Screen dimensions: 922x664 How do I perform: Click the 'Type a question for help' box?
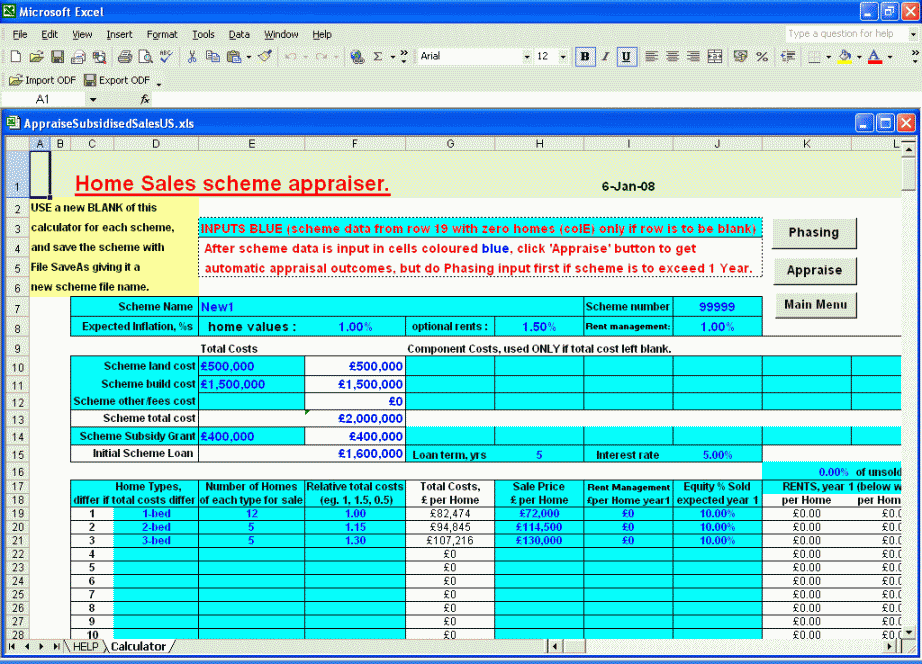[845, 34]
